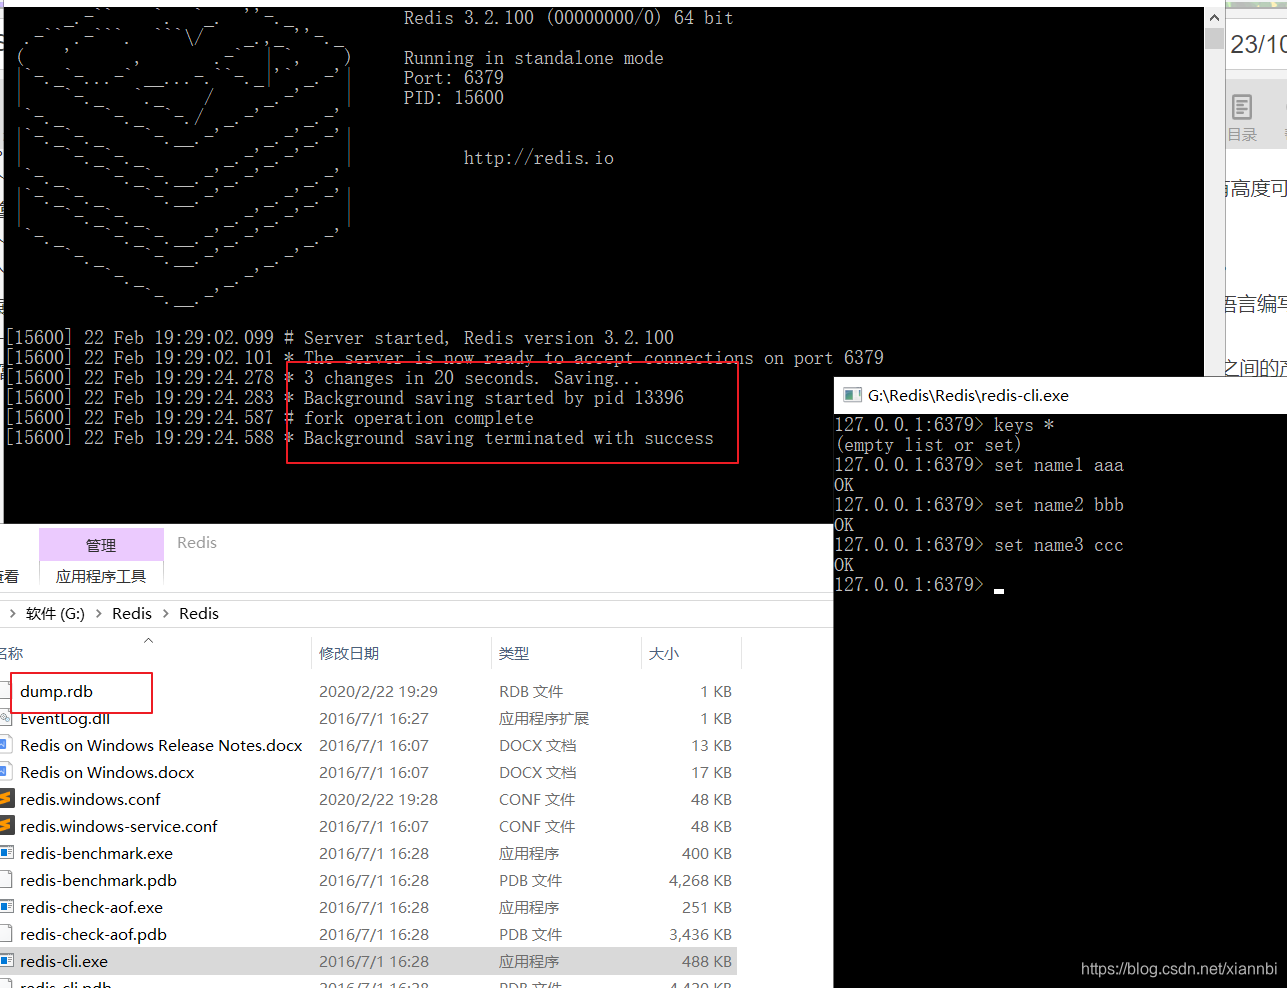Click the 488 KB size value

click(x=707, y=962)
